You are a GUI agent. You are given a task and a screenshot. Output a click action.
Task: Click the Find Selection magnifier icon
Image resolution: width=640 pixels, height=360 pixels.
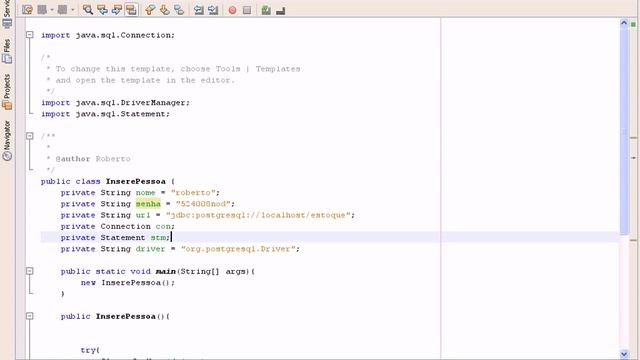pyautogui.click(x=88, y=10)
